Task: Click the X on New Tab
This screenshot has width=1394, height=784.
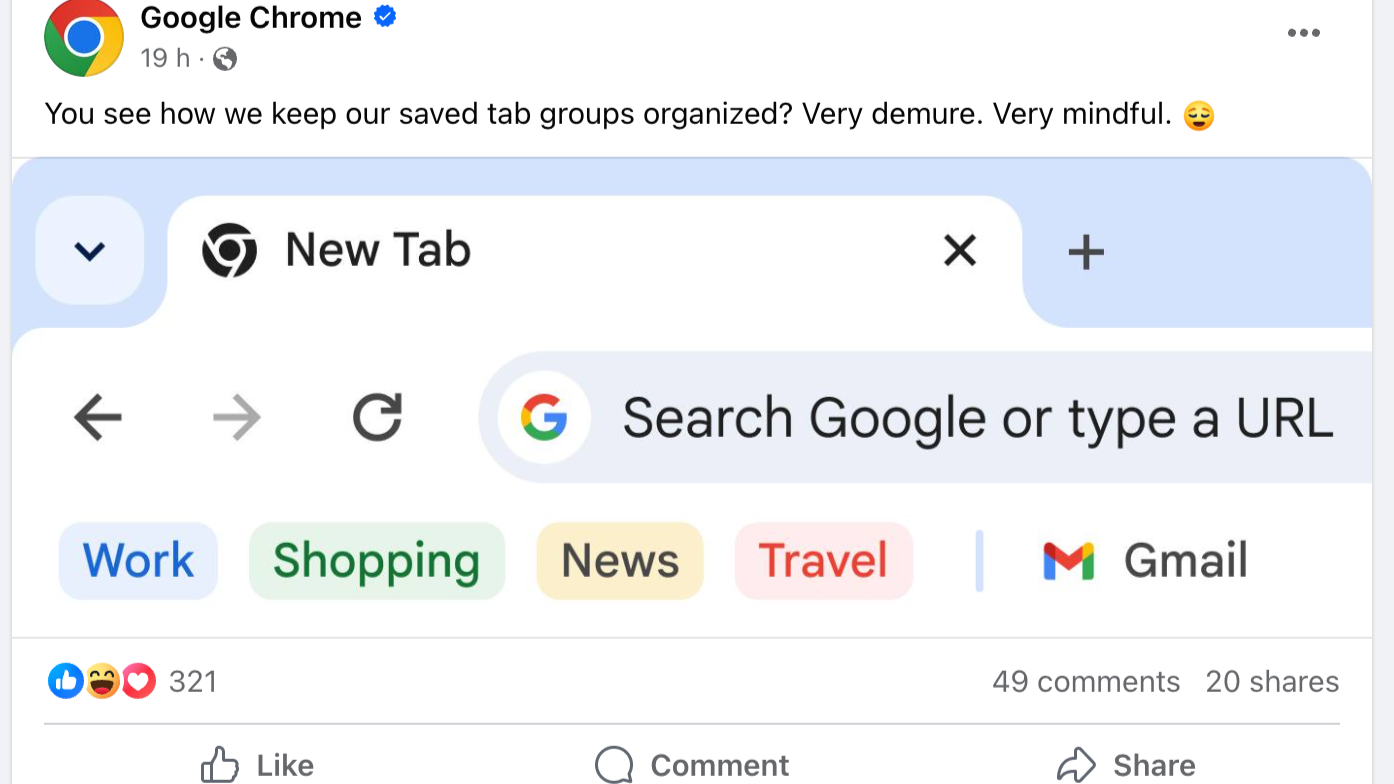Action: pos(960,250)
